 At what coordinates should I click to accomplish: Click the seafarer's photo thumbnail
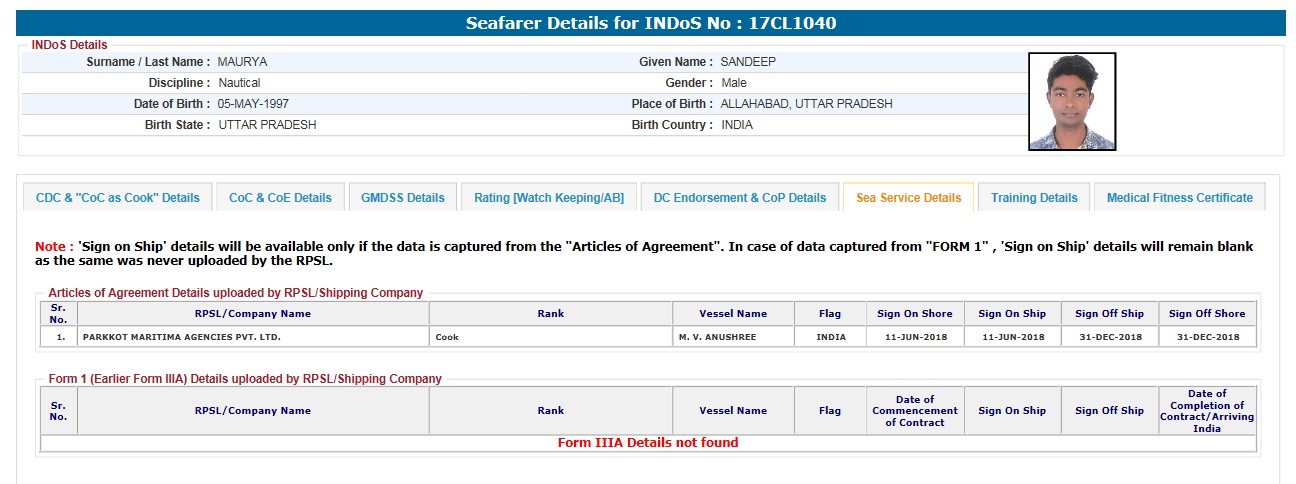1072,102
